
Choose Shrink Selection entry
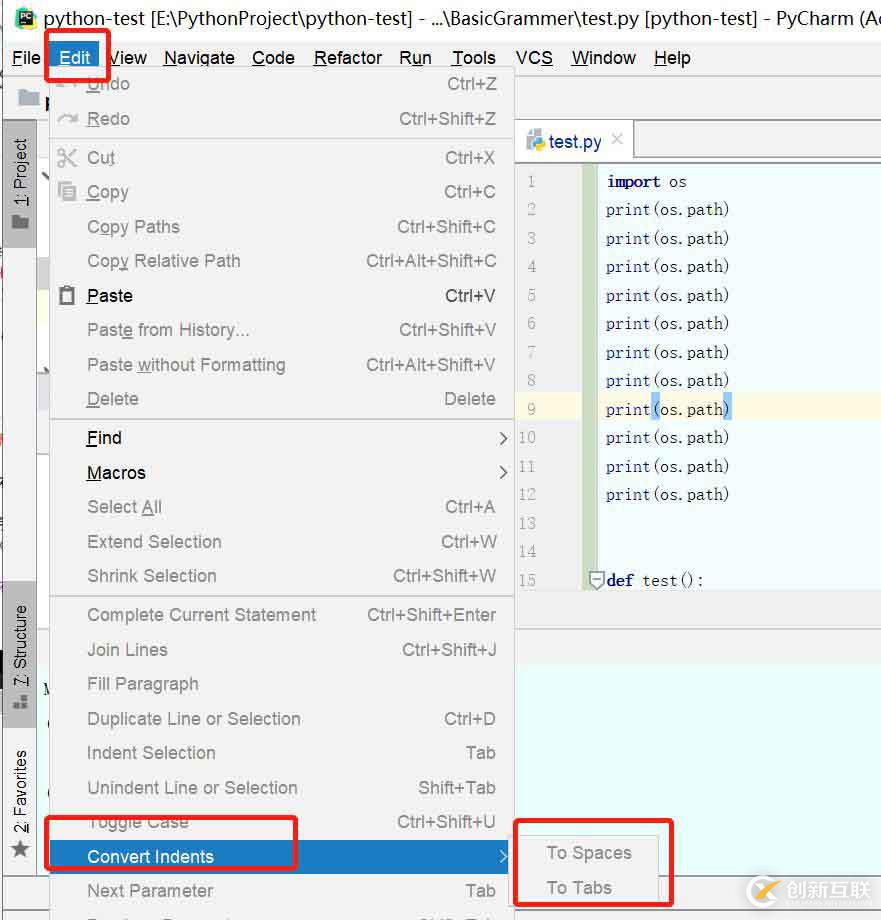pos(282,576)
